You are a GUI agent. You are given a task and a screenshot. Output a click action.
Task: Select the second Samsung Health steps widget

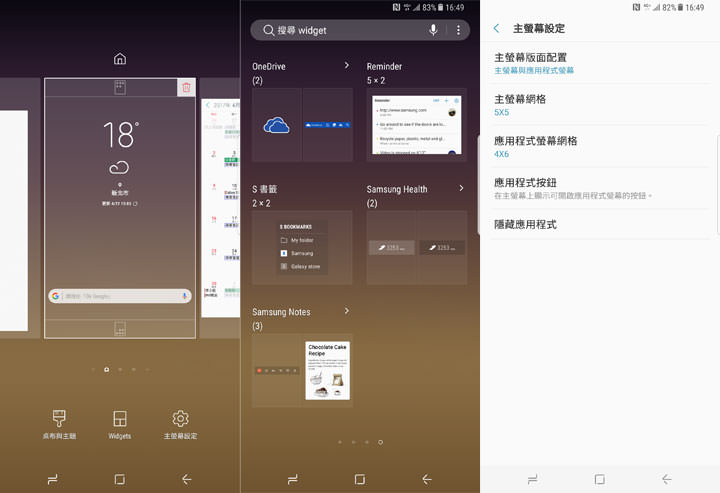click(442, 247)
